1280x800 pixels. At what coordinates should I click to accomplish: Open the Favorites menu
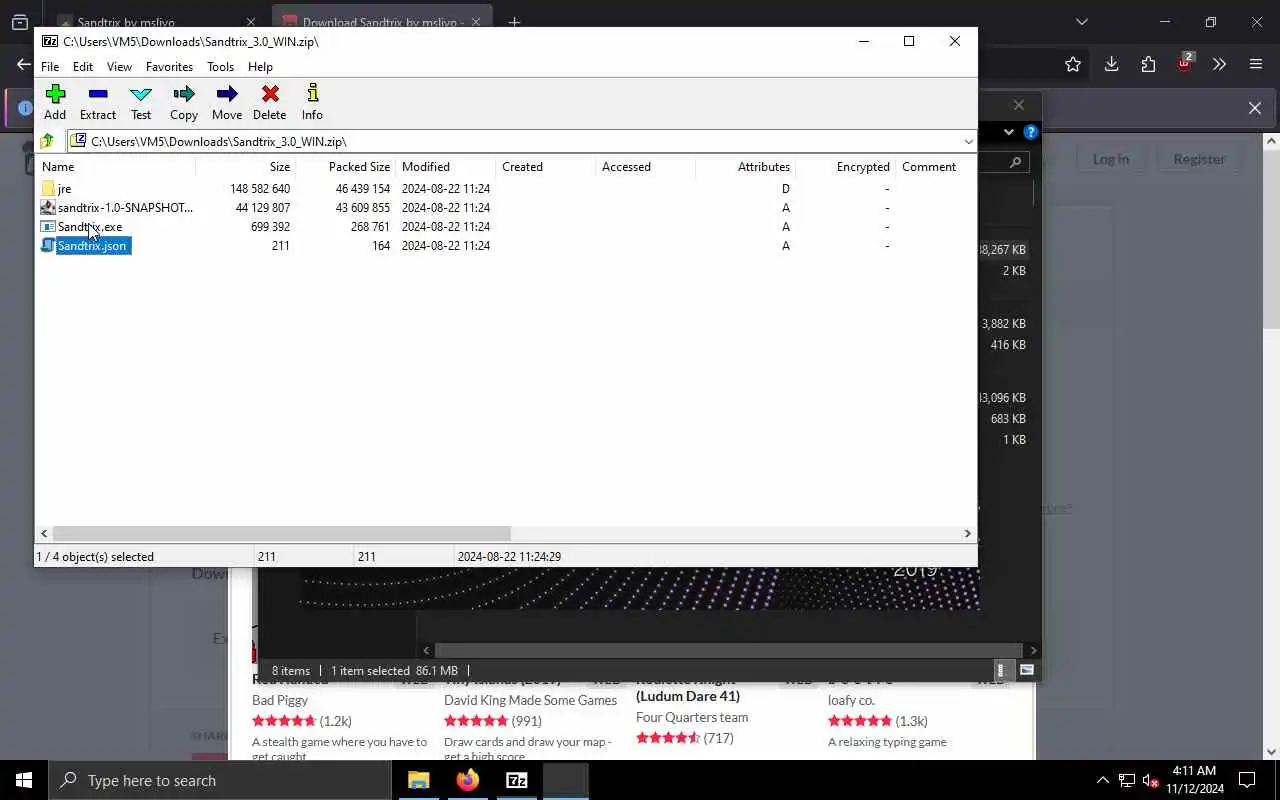point(169,67)
